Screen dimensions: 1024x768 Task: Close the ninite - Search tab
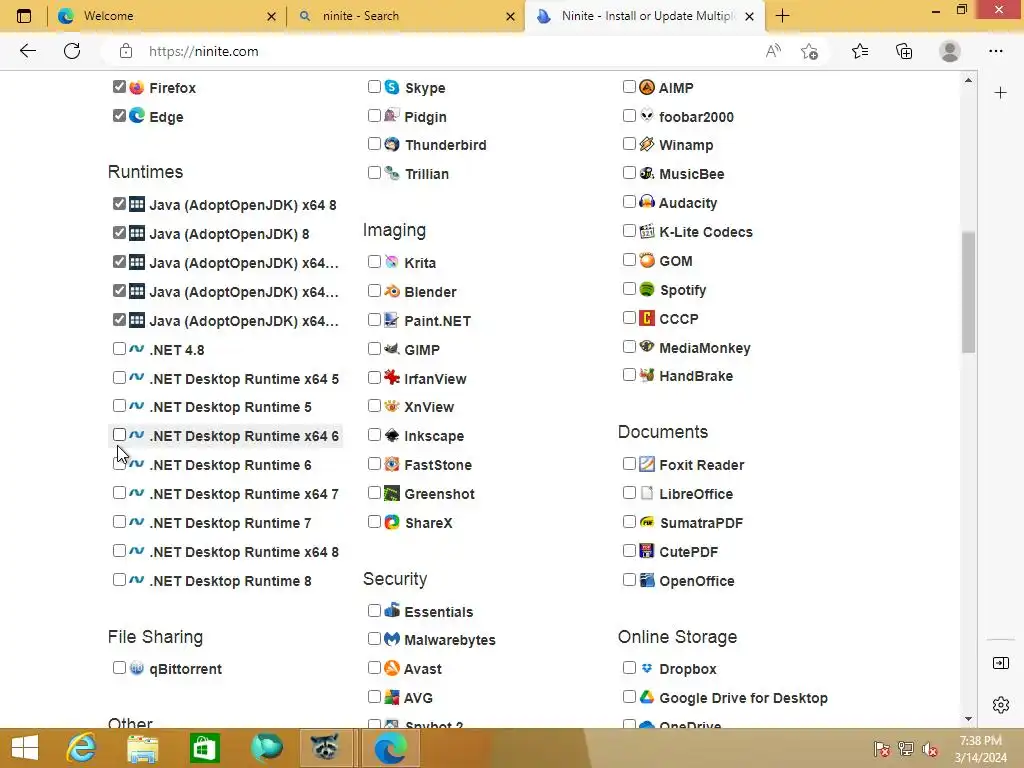point(510,16)
